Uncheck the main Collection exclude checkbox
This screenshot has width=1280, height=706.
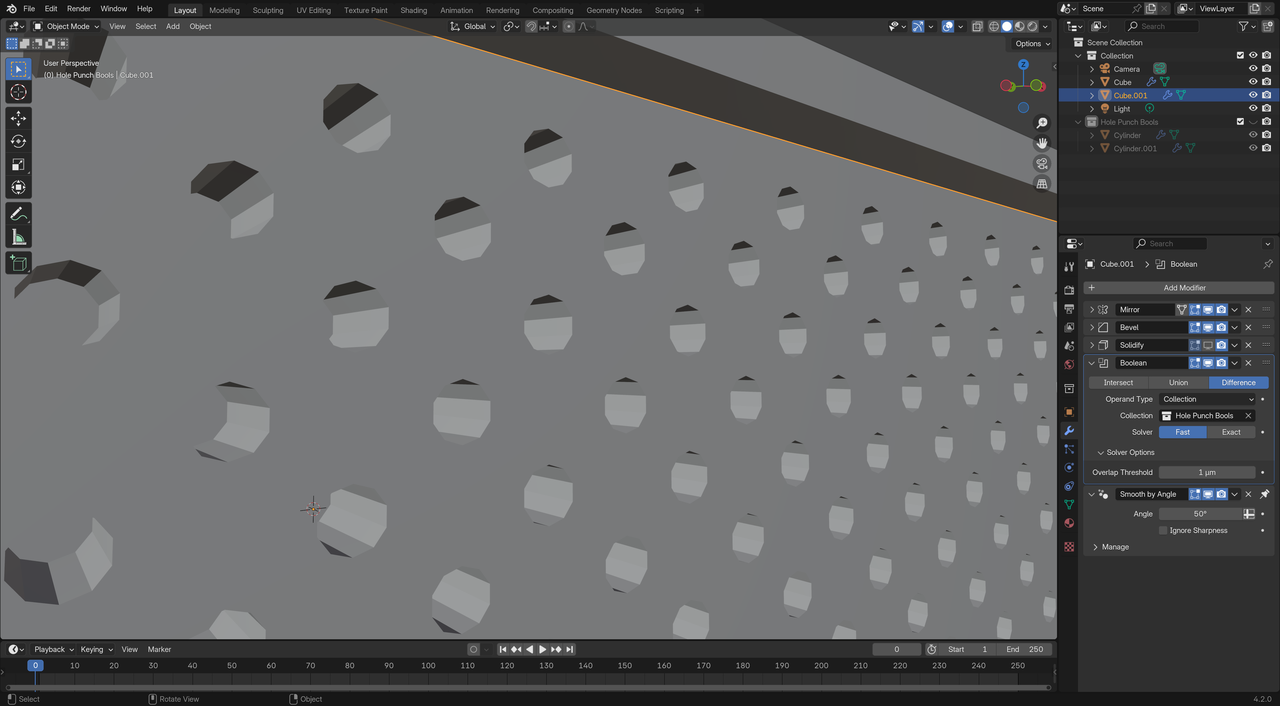point(1240,56)
